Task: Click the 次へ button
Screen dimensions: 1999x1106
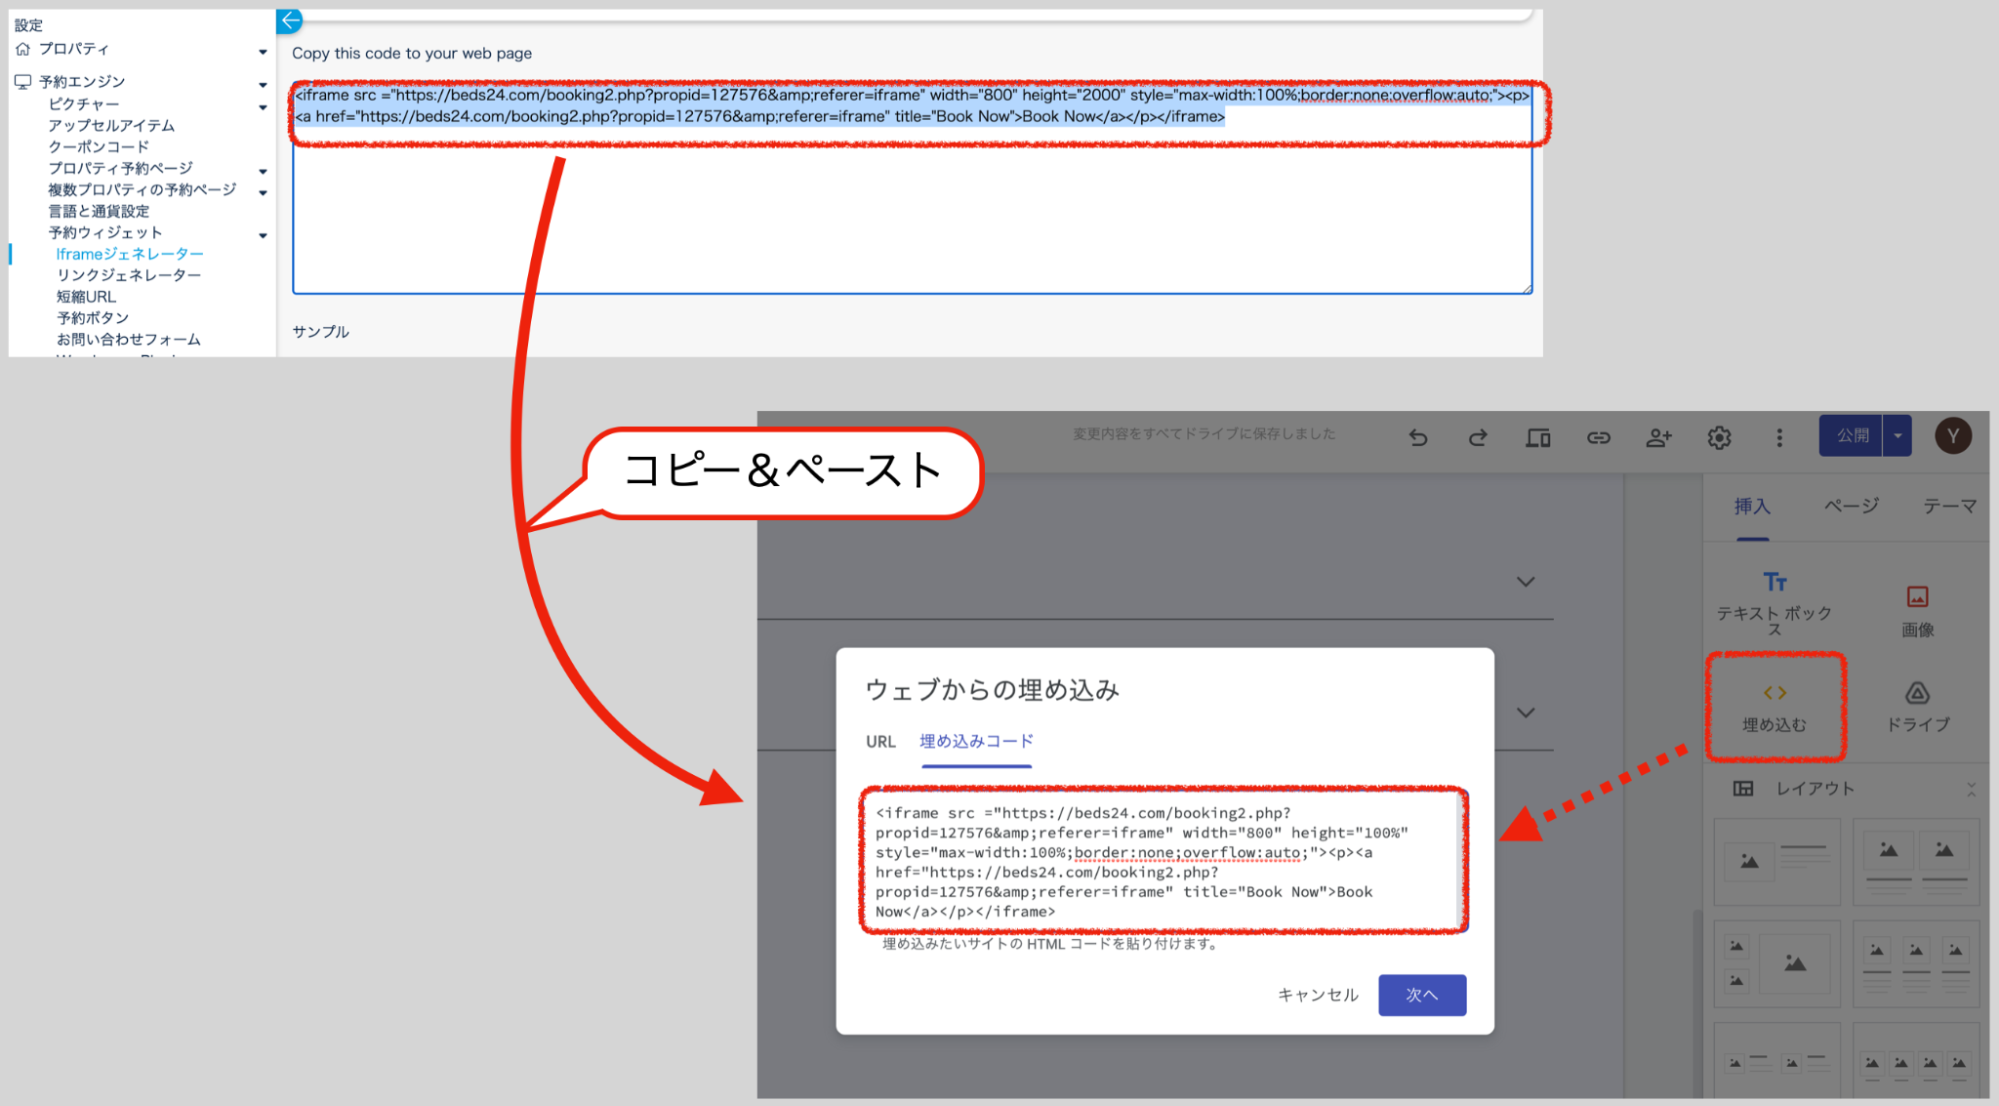Action: 1421,995
